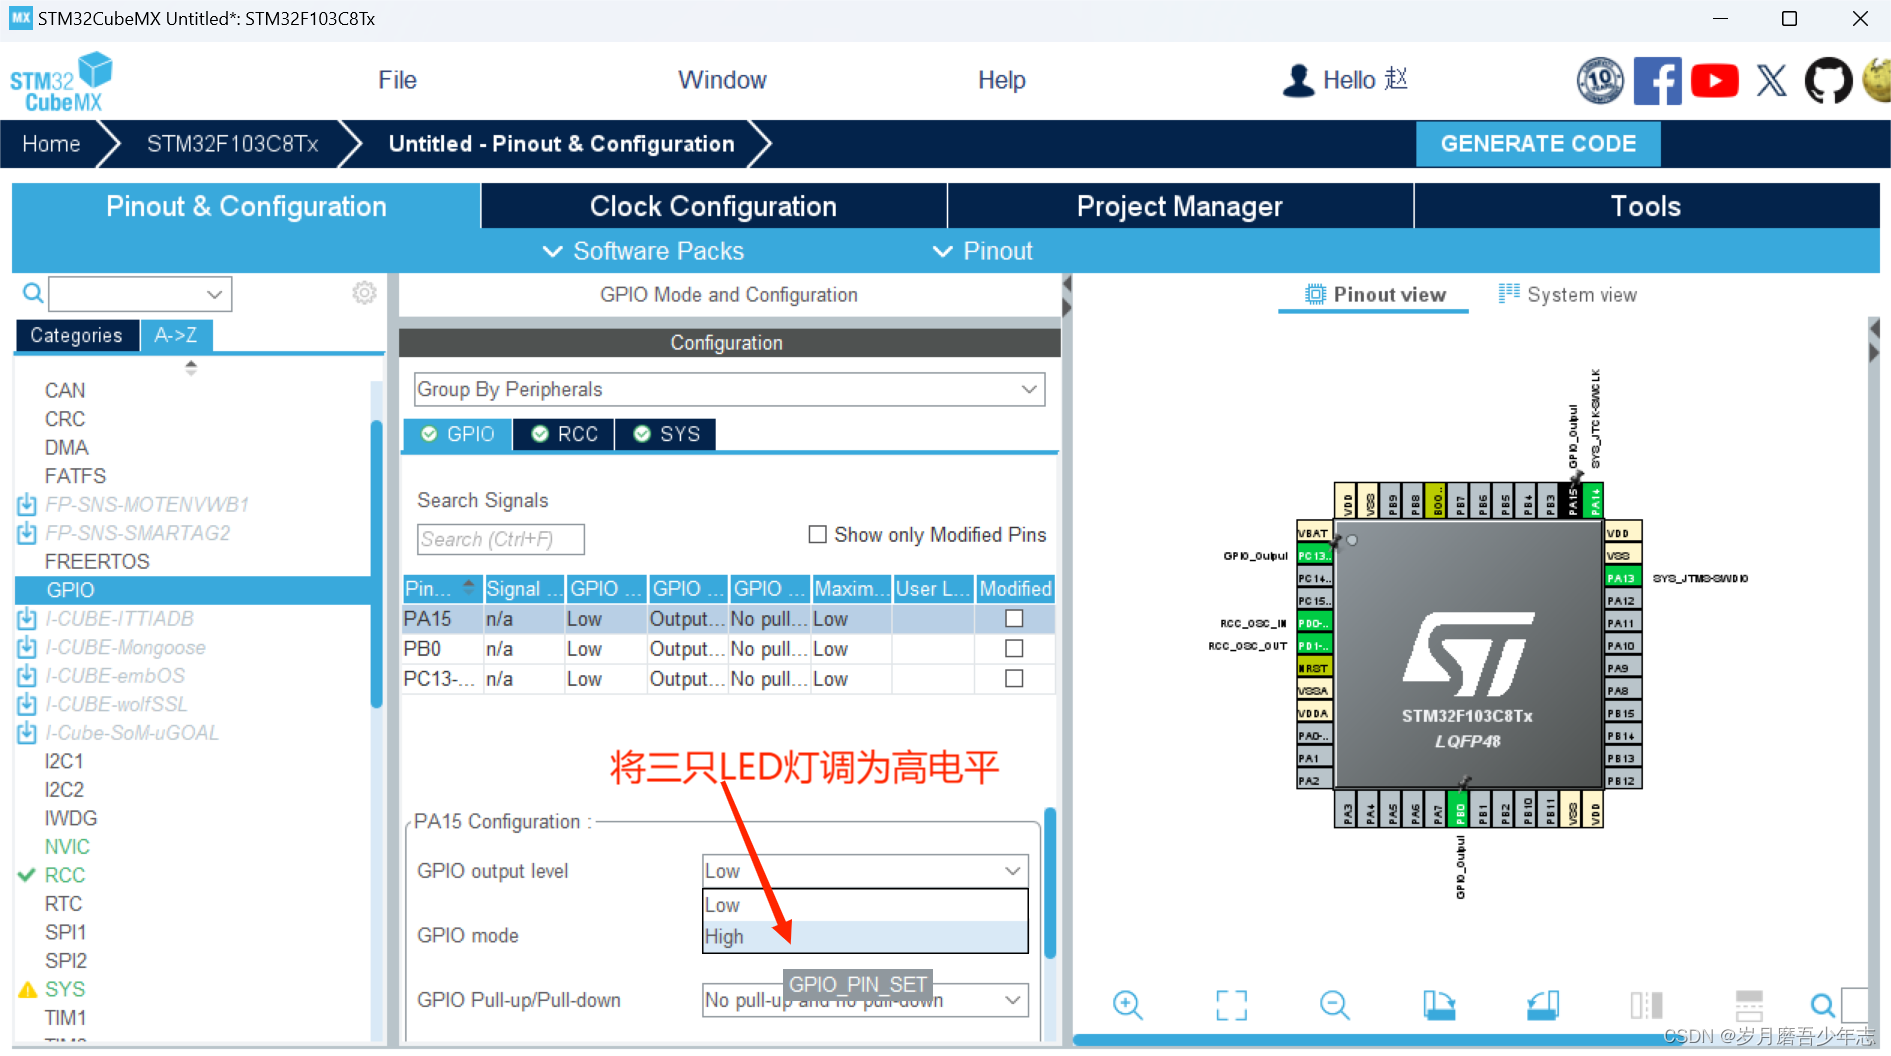Click the STM32CubeMX logo
The width and height of the screenshot is (1891, 1056).
(61, 82)
